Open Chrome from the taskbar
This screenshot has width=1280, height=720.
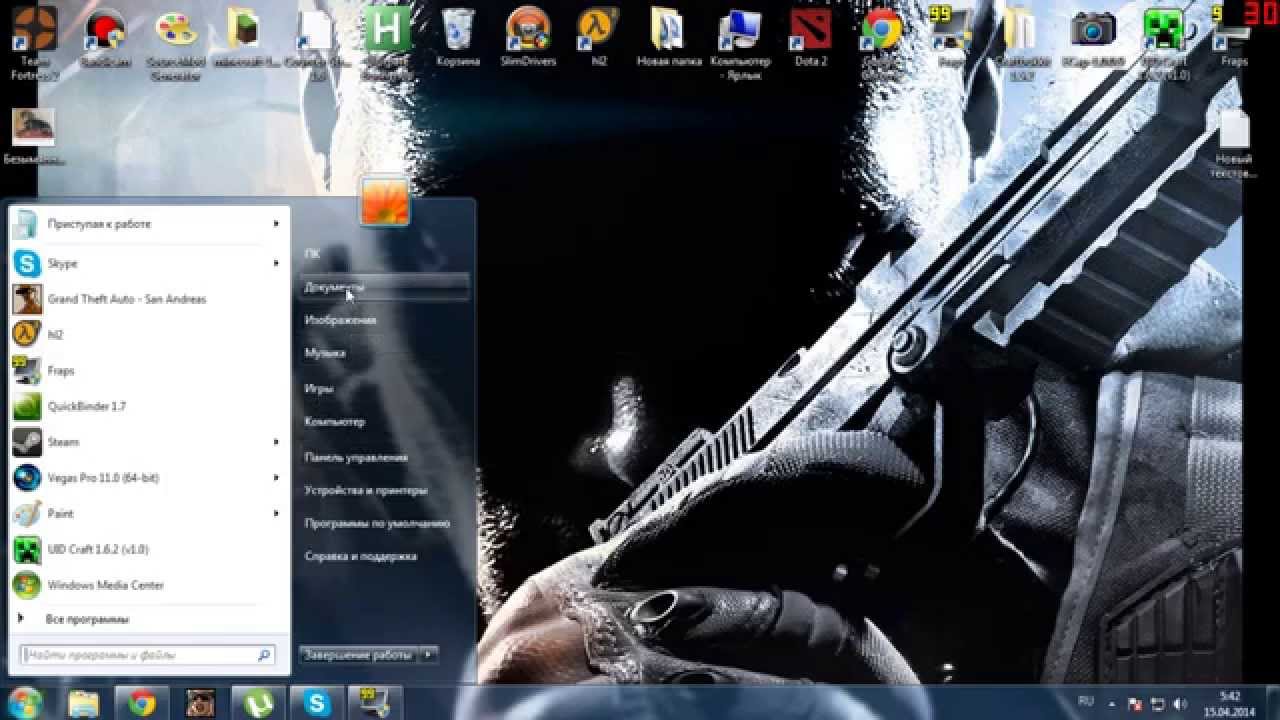point(142,702)
